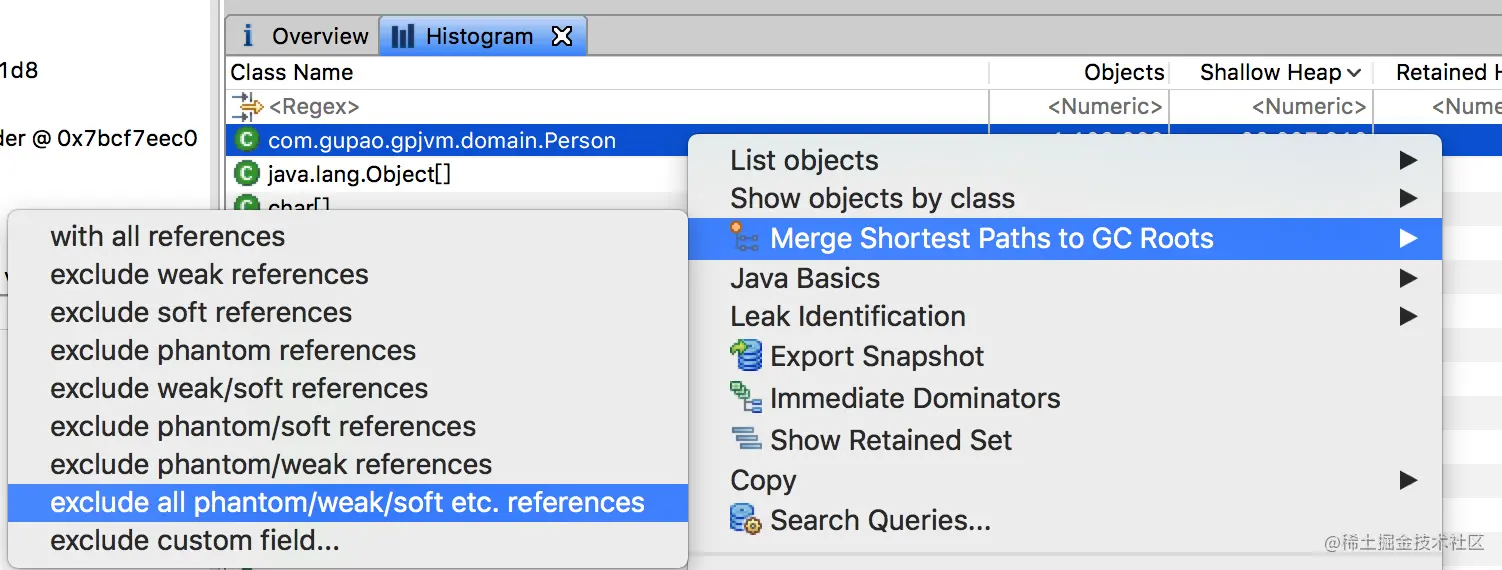
Task: Click the Search Queries icon
Action: (x=746, y=520)
